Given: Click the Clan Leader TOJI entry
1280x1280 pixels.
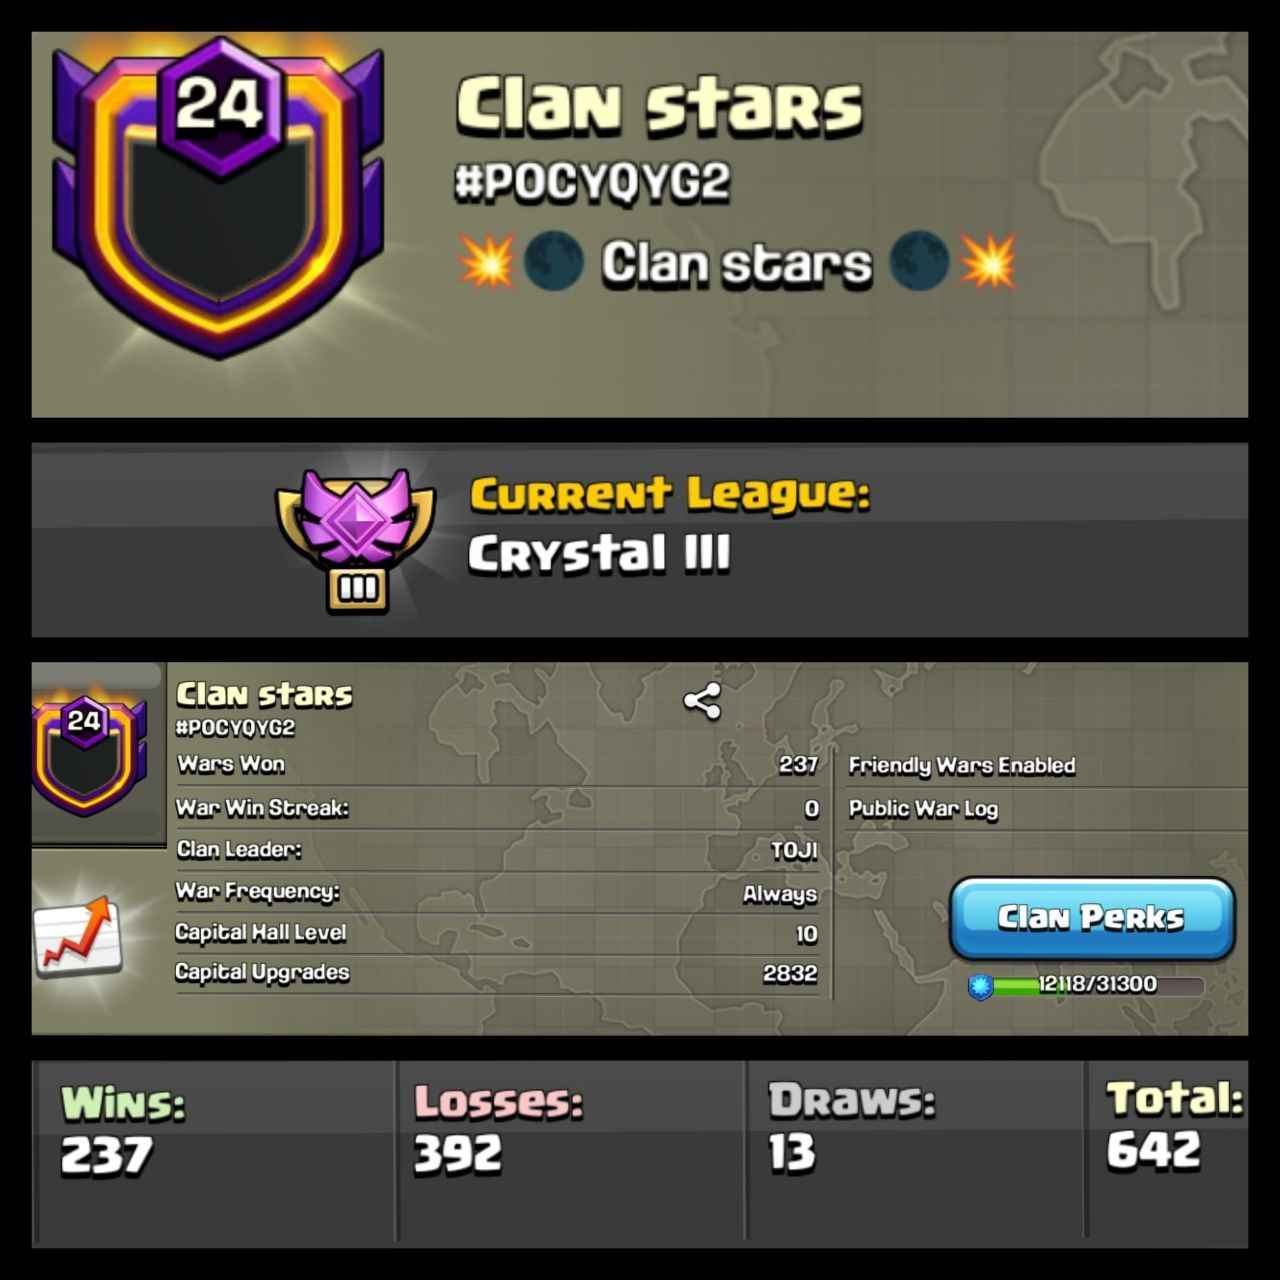Looking at the screenshot, I should [497, 850].
